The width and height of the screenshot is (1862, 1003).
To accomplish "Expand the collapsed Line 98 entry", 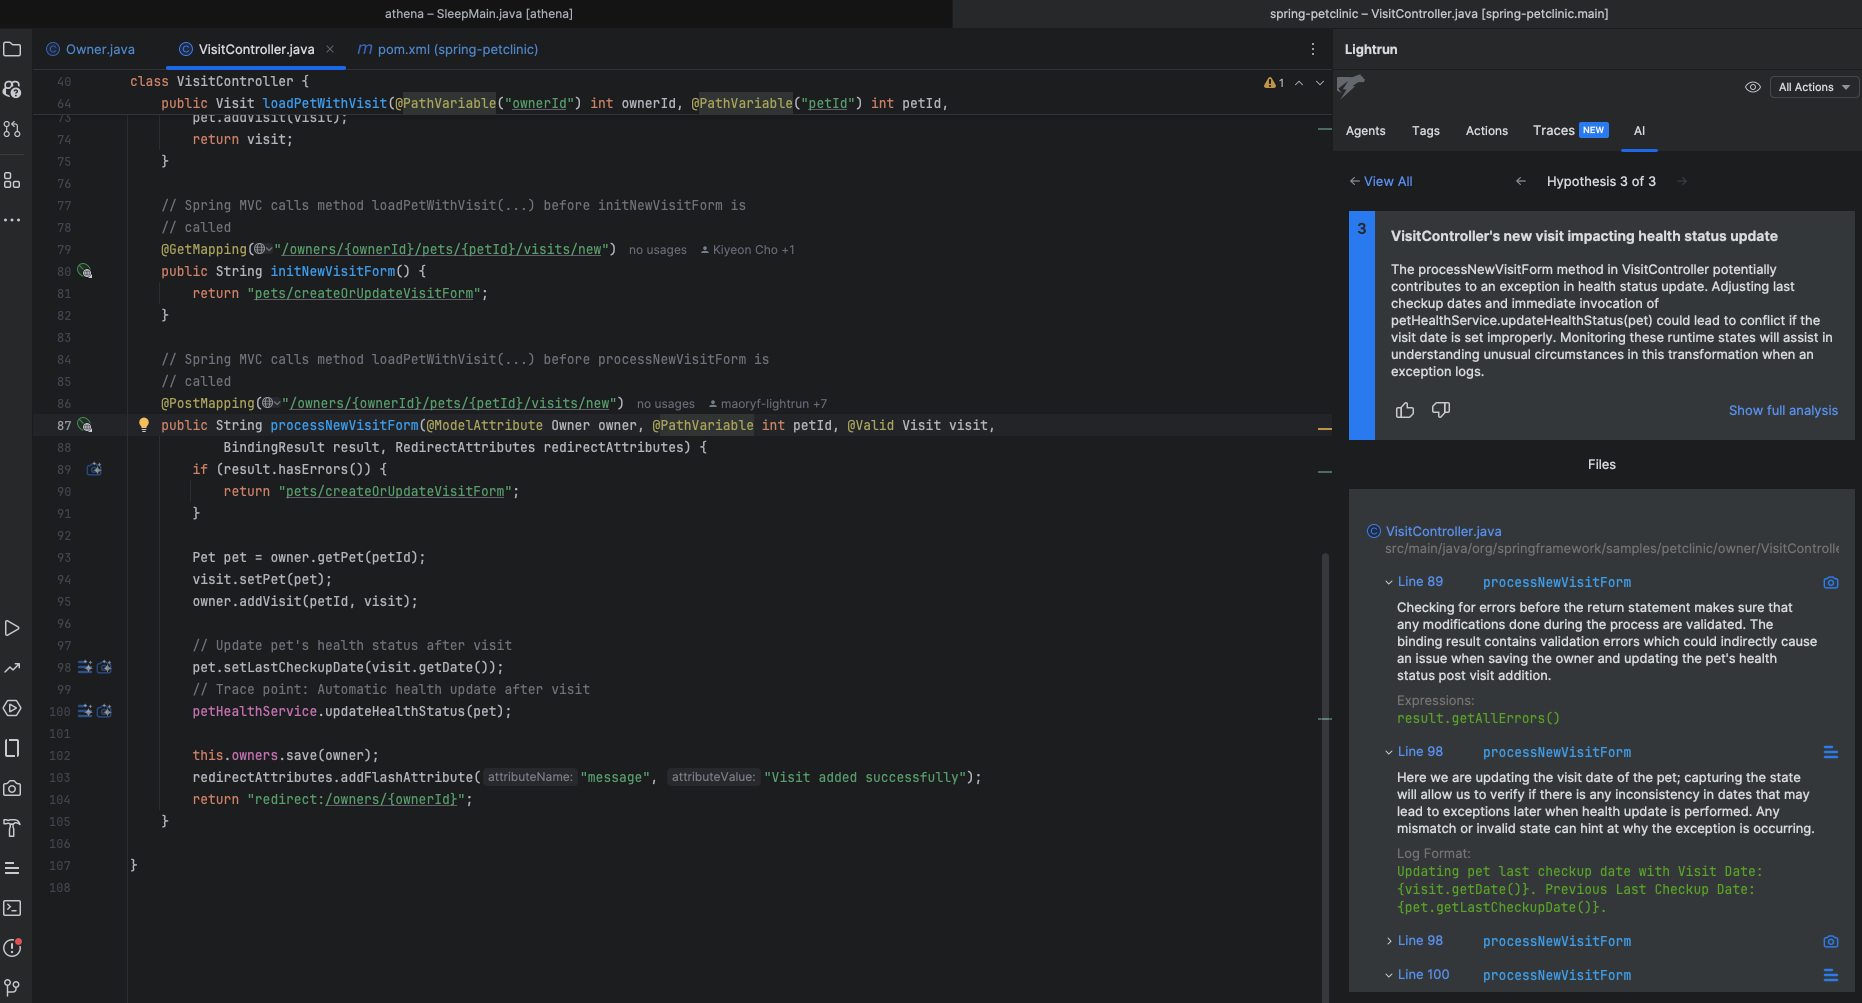I will [x=1388, y=941].
